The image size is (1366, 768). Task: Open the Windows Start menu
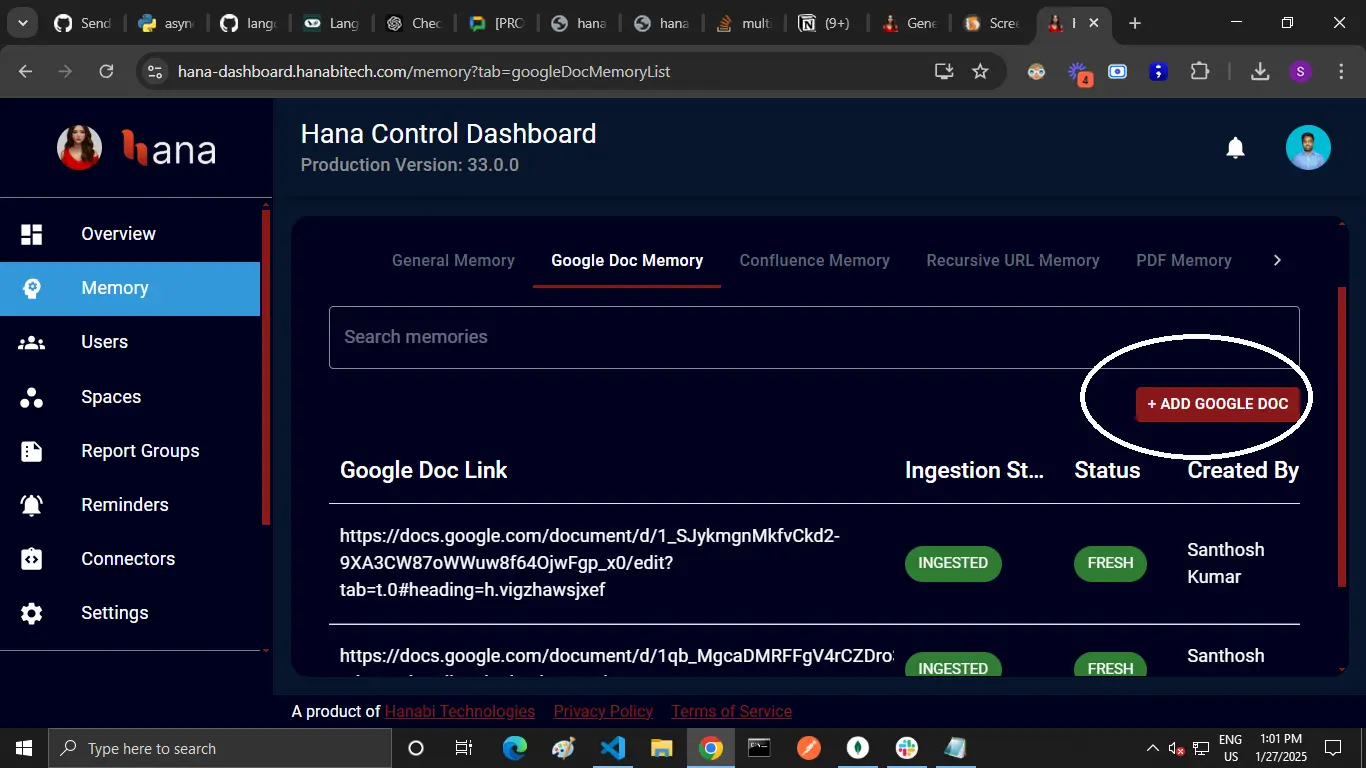click(24, 748)
